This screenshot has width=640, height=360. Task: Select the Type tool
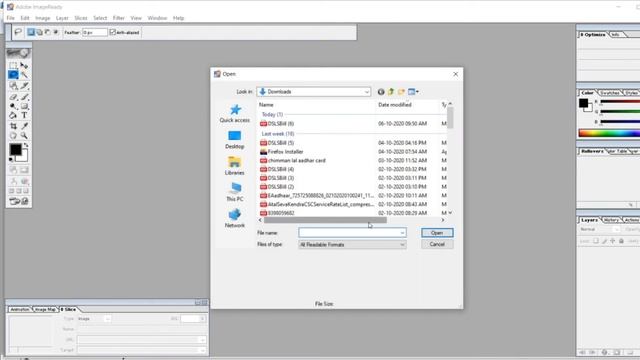point(24,116)
